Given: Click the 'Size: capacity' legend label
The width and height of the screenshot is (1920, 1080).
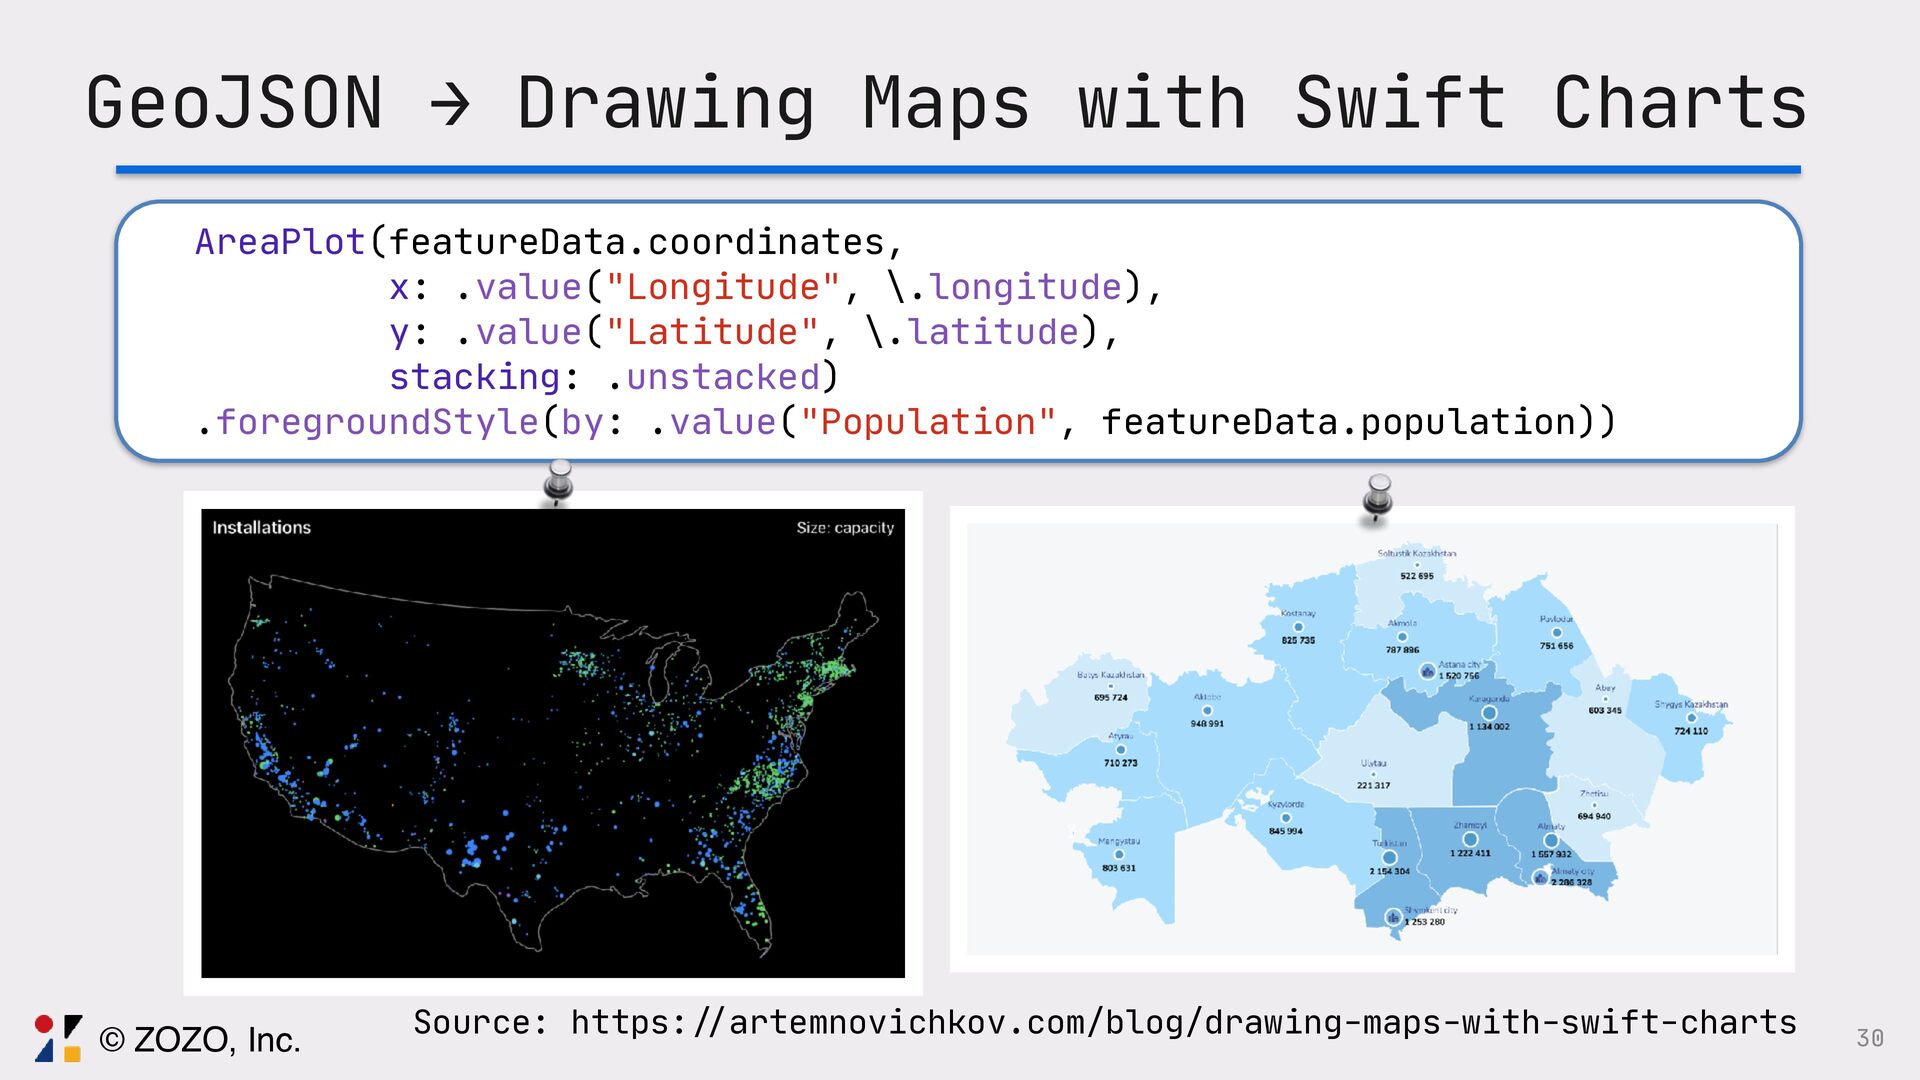Looking at the screenshot, I should (x=845, y=528).
